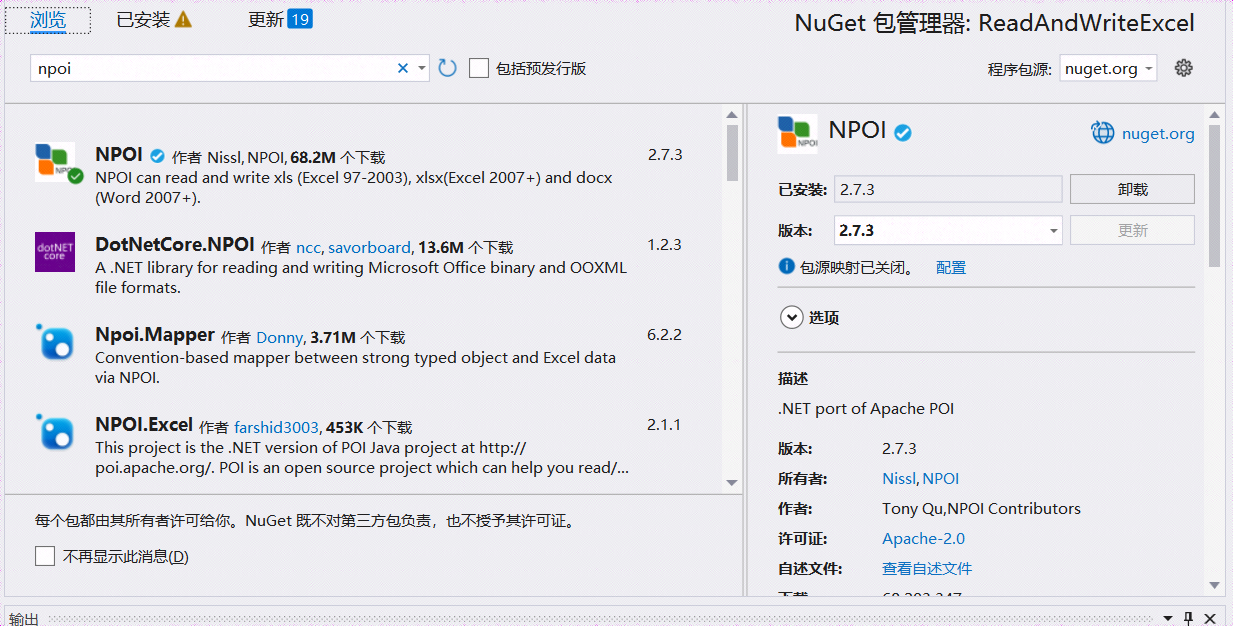Expand the Options section chevron
The image size is (1233, 626).
pos(791,317)
